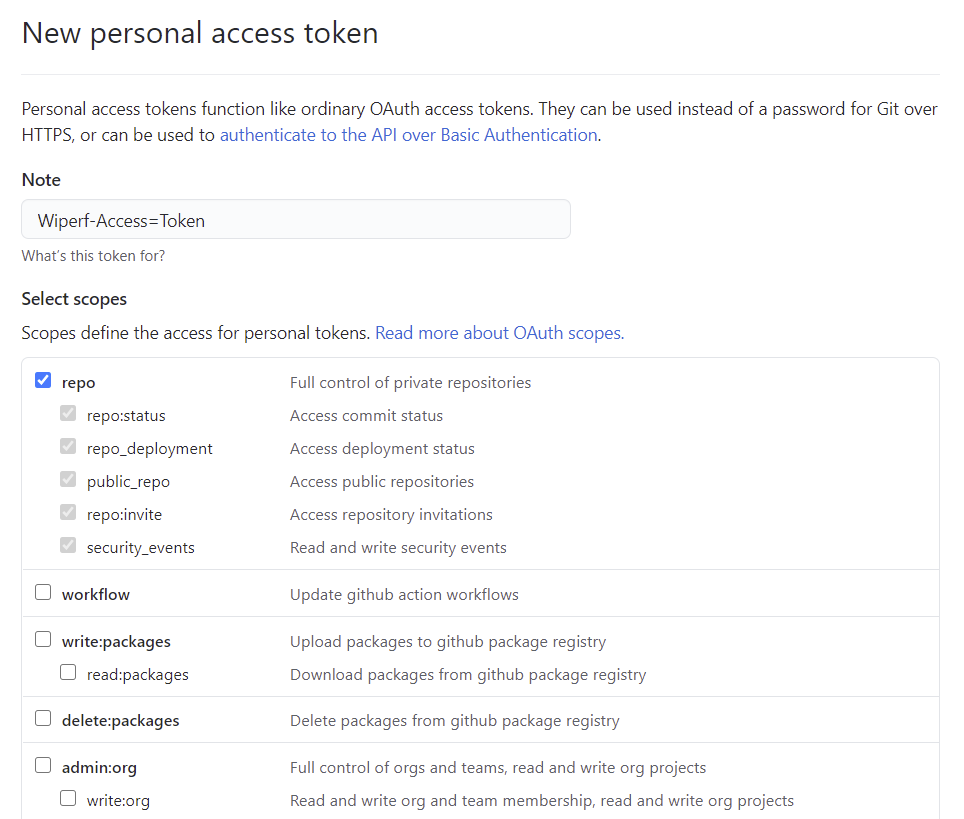This screenshot has height=819, width=964.
Task: Click the Note text field
Action: click(x=296, y=220)
